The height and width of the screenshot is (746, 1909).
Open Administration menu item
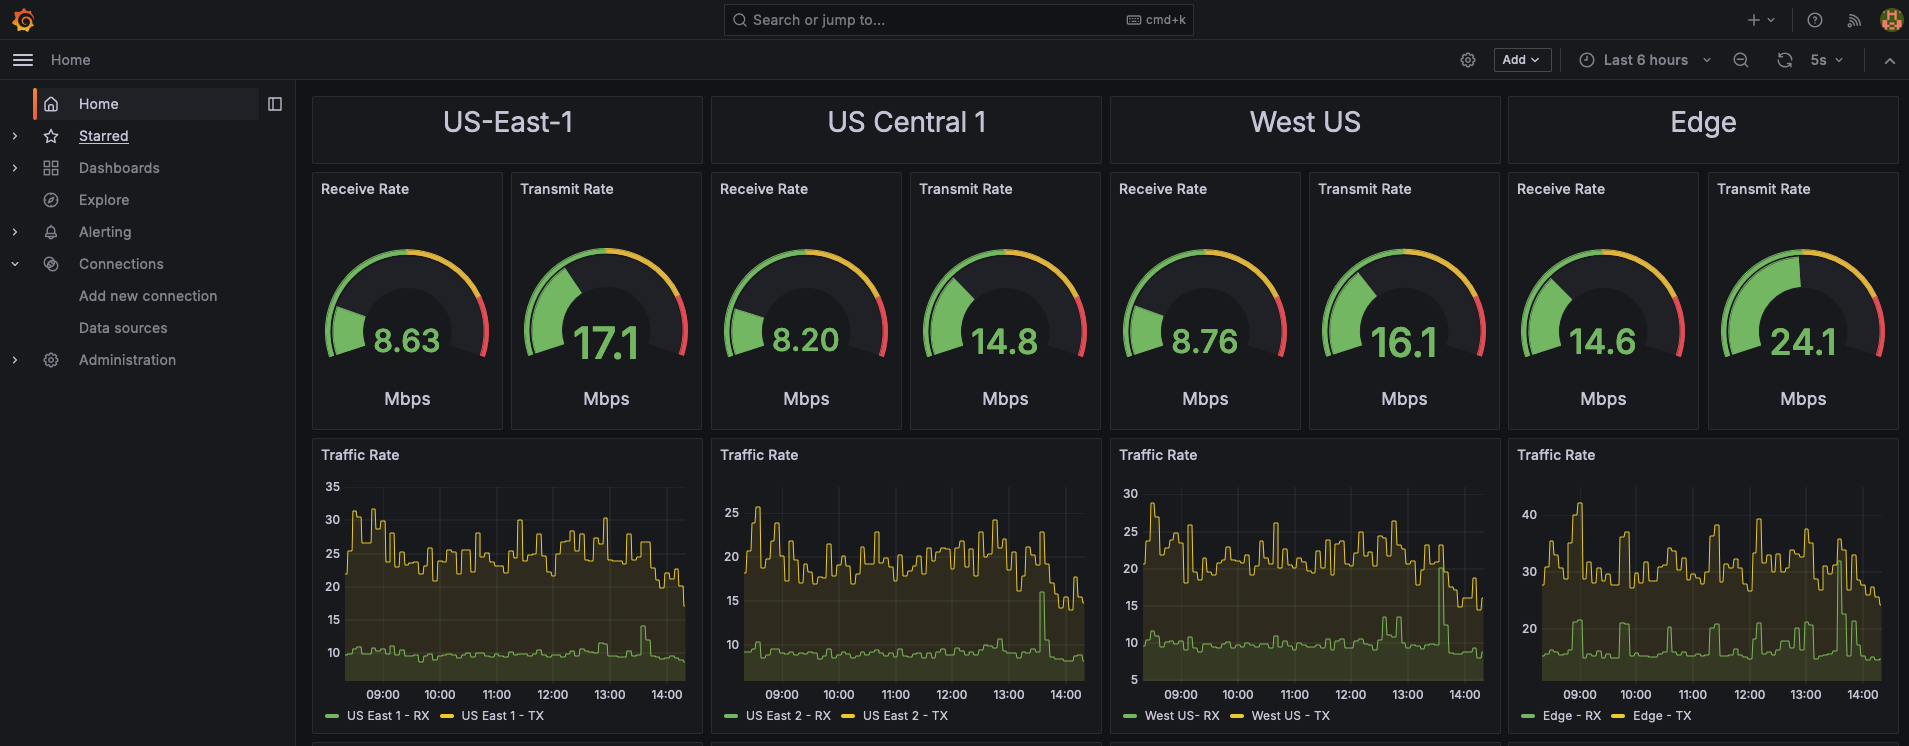tap(127, 360)
